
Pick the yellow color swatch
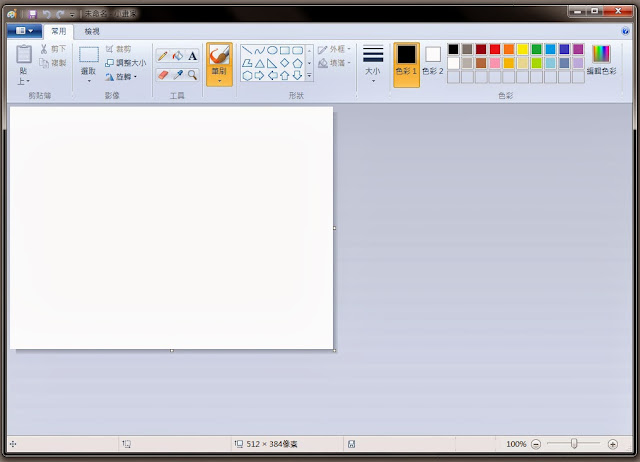point(522,49)
